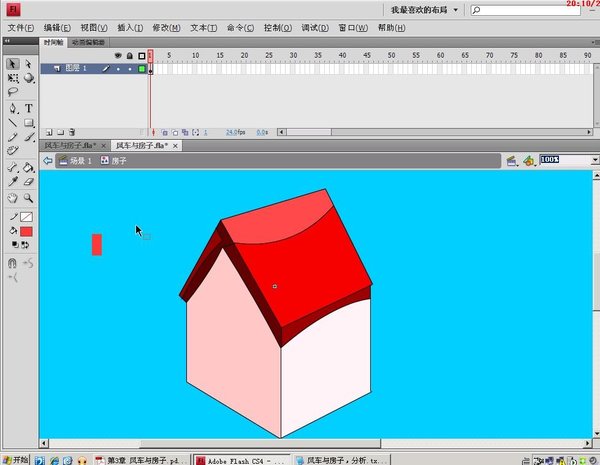Click the new layer folder icon
Screen dimensions: 600x465
click(x=60, y=132)
